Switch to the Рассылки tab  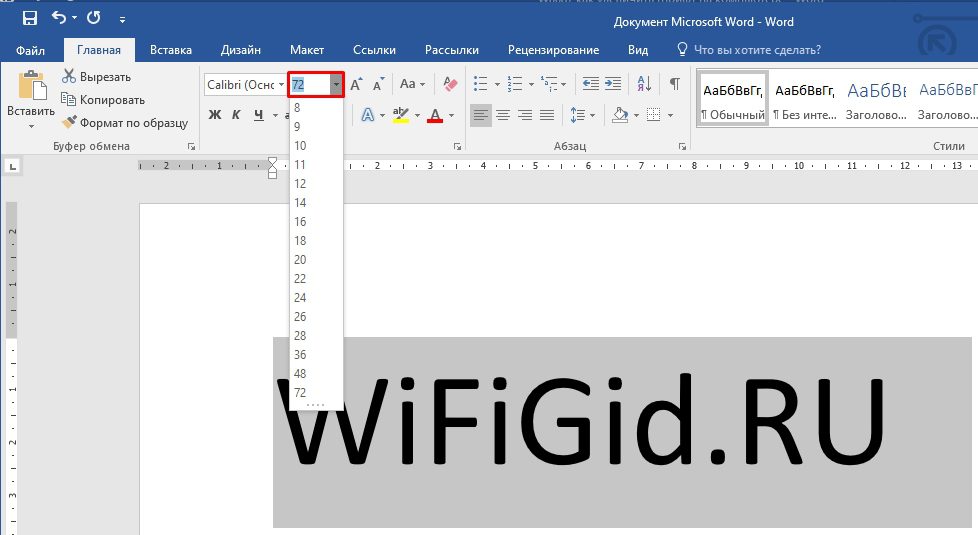tap(452, 50)
